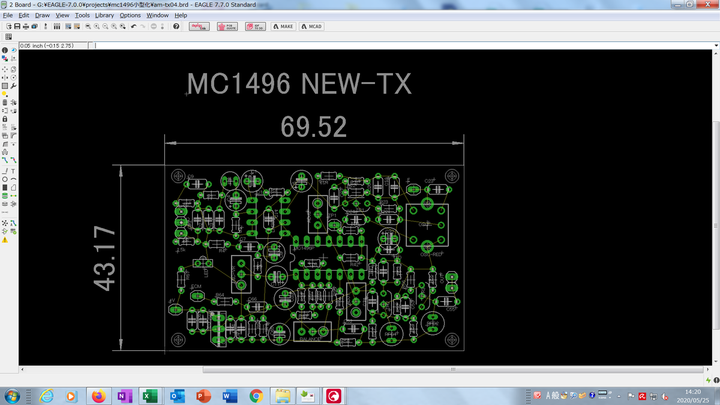720x405 pixels.
Task: Click the Zoom out icon
Action: point(105,26)
